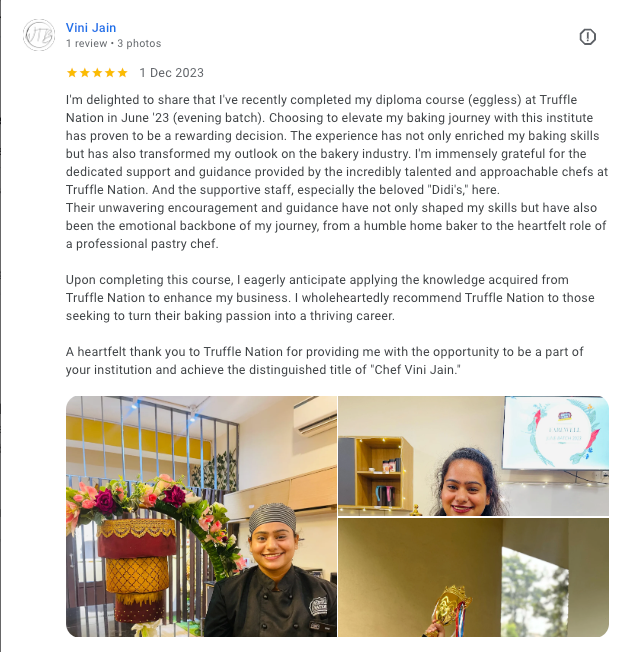Open the golden trophy photo

point(473,578)
